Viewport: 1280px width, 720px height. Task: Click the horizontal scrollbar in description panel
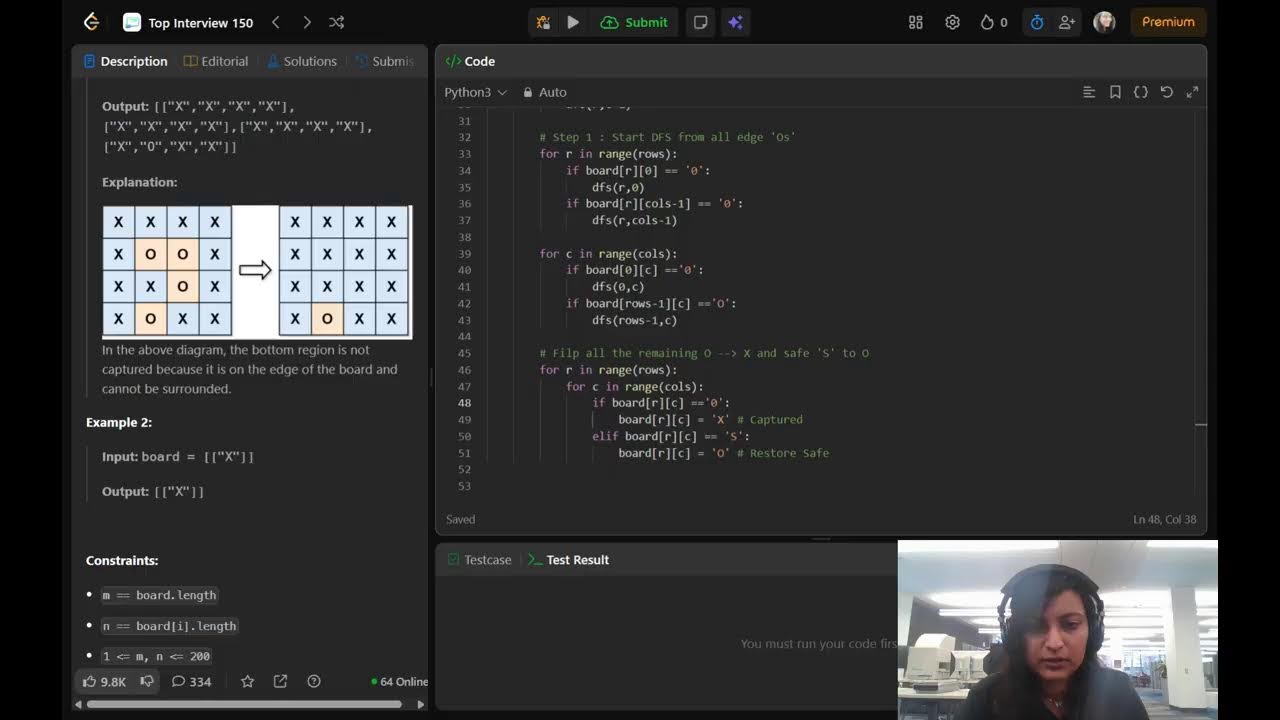(x=244, y=704)
